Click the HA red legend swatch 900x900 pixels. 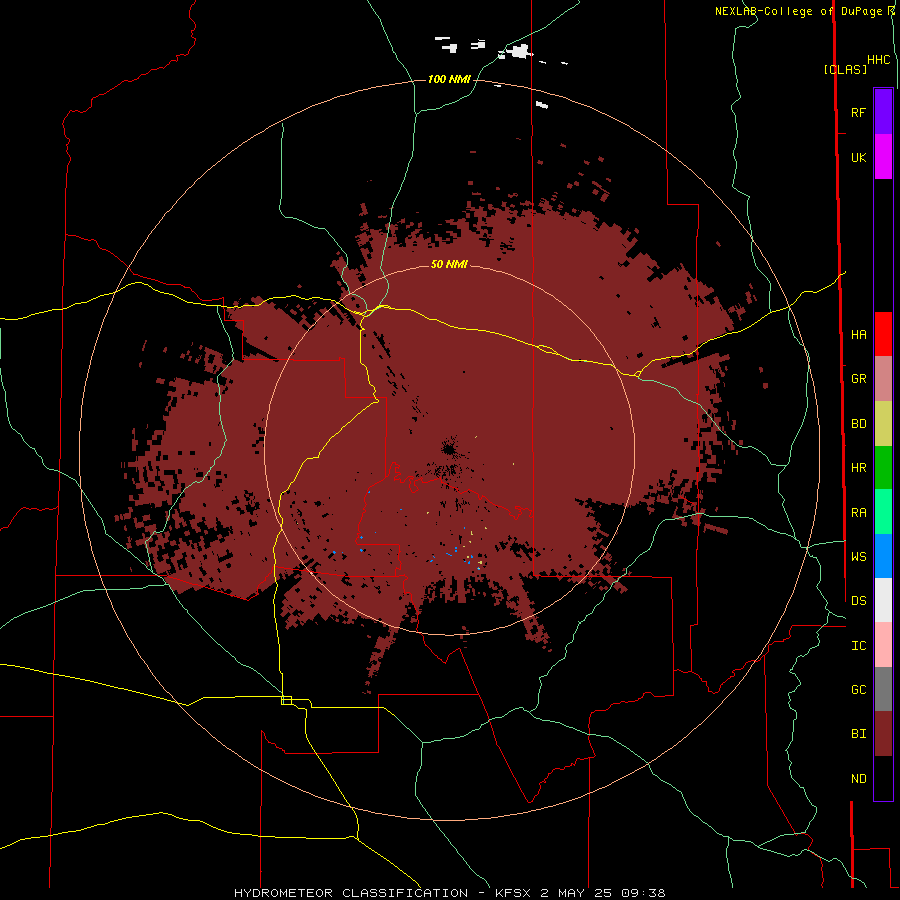(883, 334)
